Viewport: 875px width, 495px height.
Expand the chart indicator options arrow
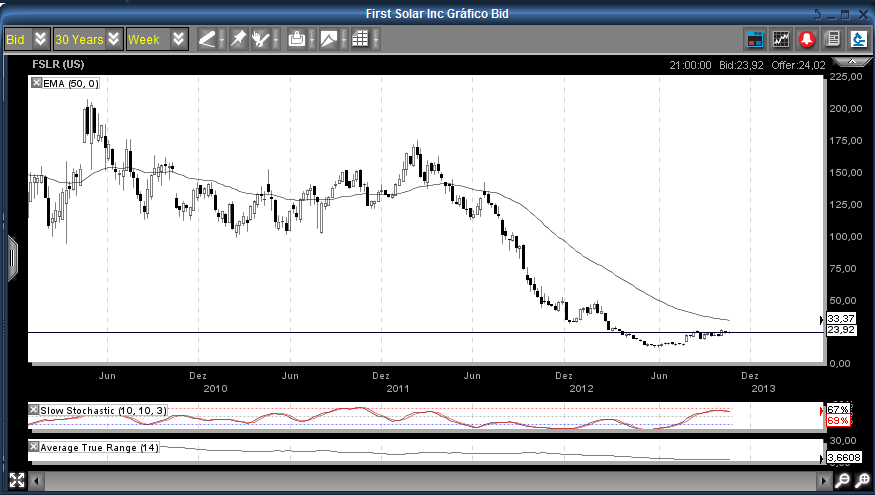pos(344,40)
